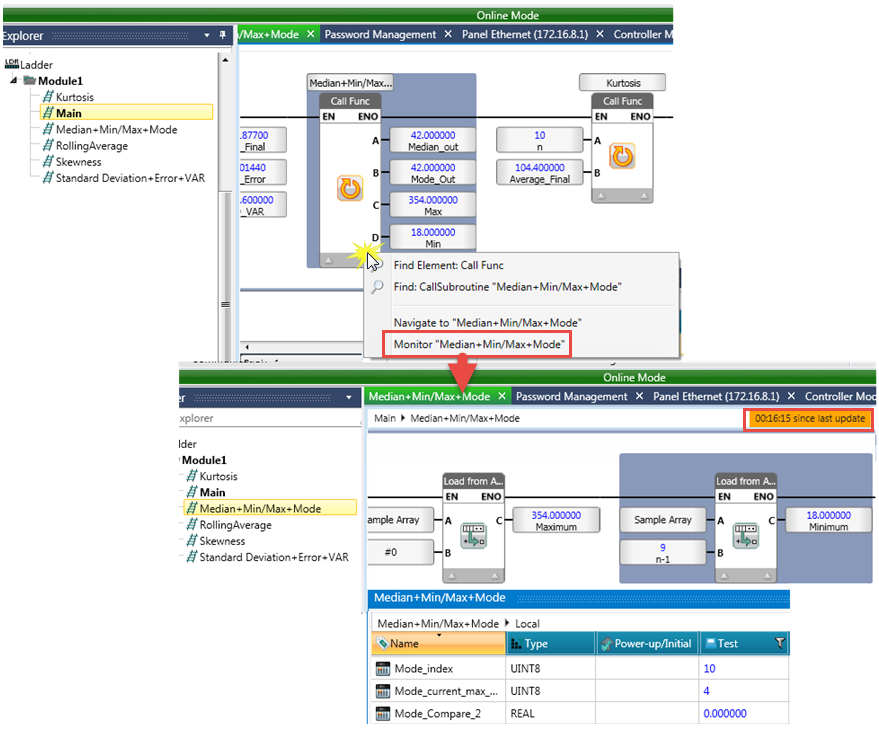
Task: Click the since last update timer badge
Action: [x=809, y=419]
